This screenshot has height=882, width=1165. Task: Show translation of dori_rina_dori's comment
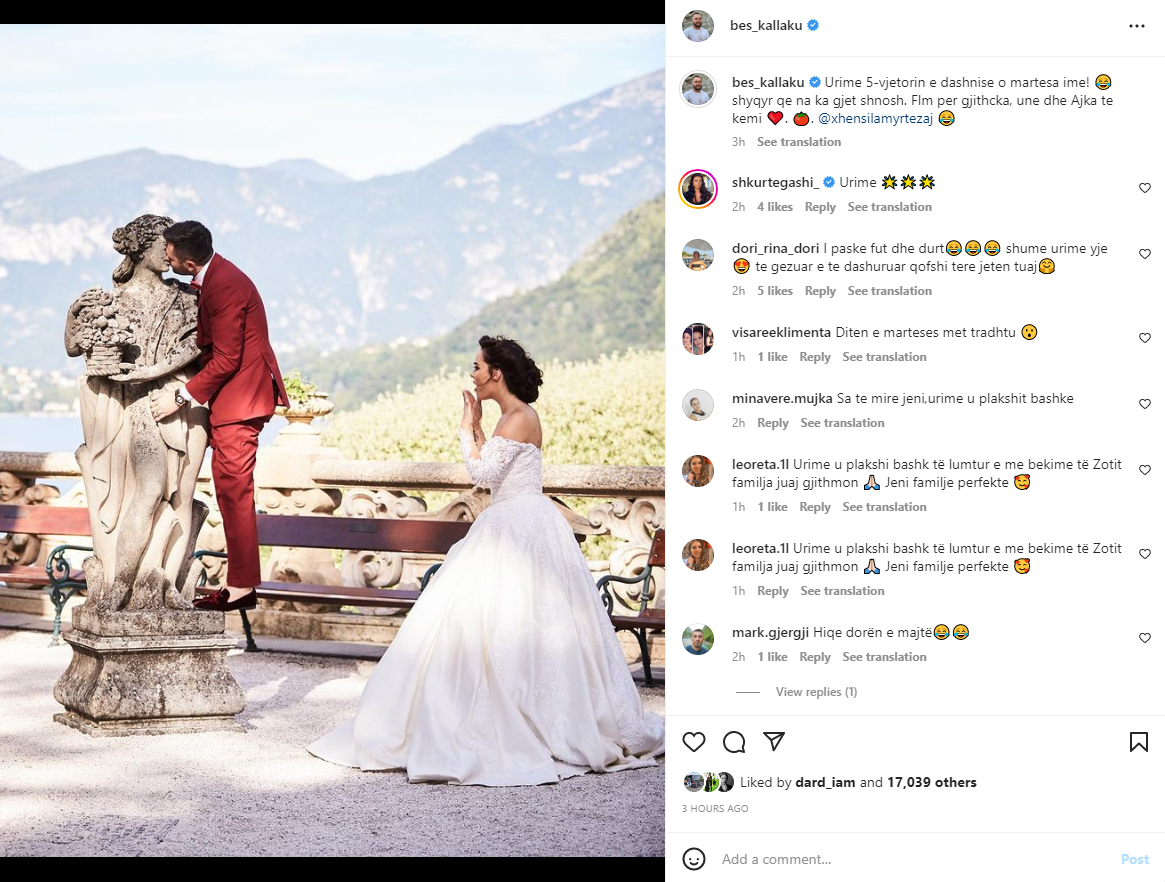[x=889, y=291]
